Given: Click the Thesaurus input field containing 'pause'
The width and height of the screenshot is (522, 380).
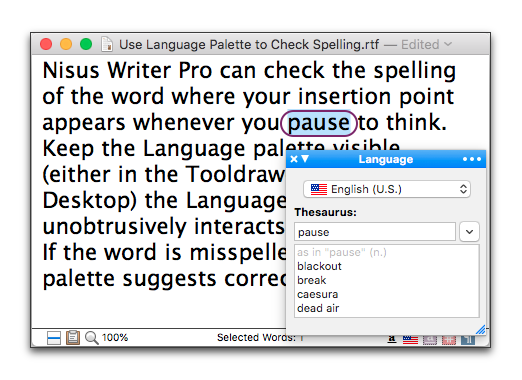Looking at the screenshot, I should tap(375, 232).
